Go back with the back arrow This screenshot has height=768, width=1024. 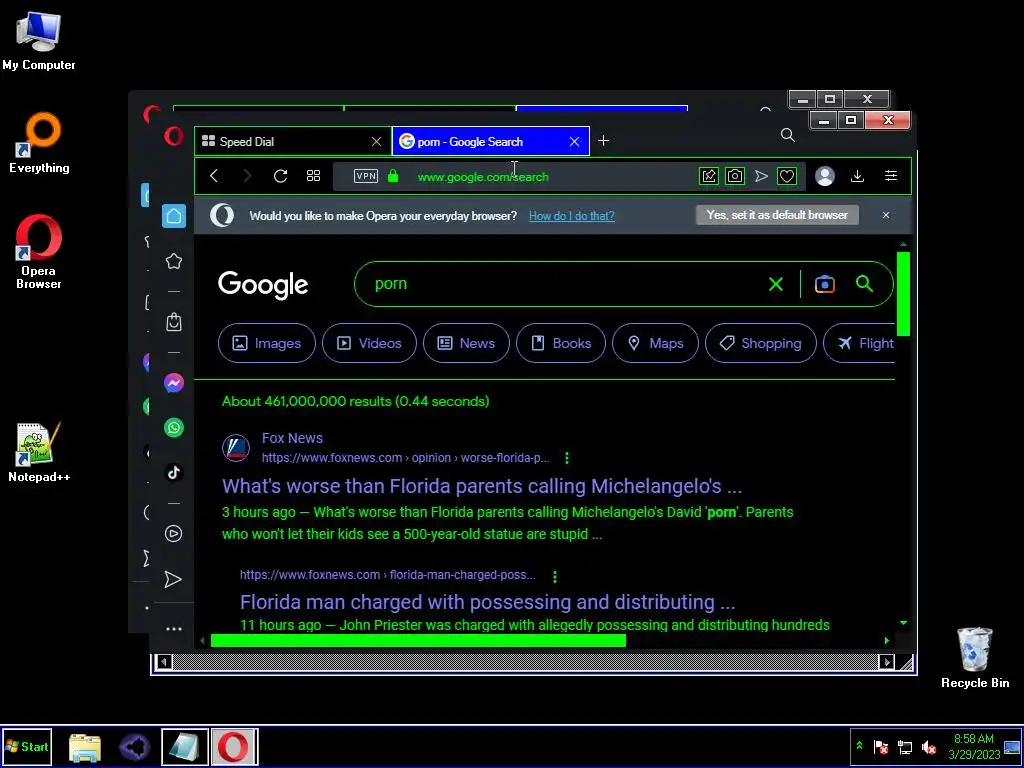click(x=214, y=176)
